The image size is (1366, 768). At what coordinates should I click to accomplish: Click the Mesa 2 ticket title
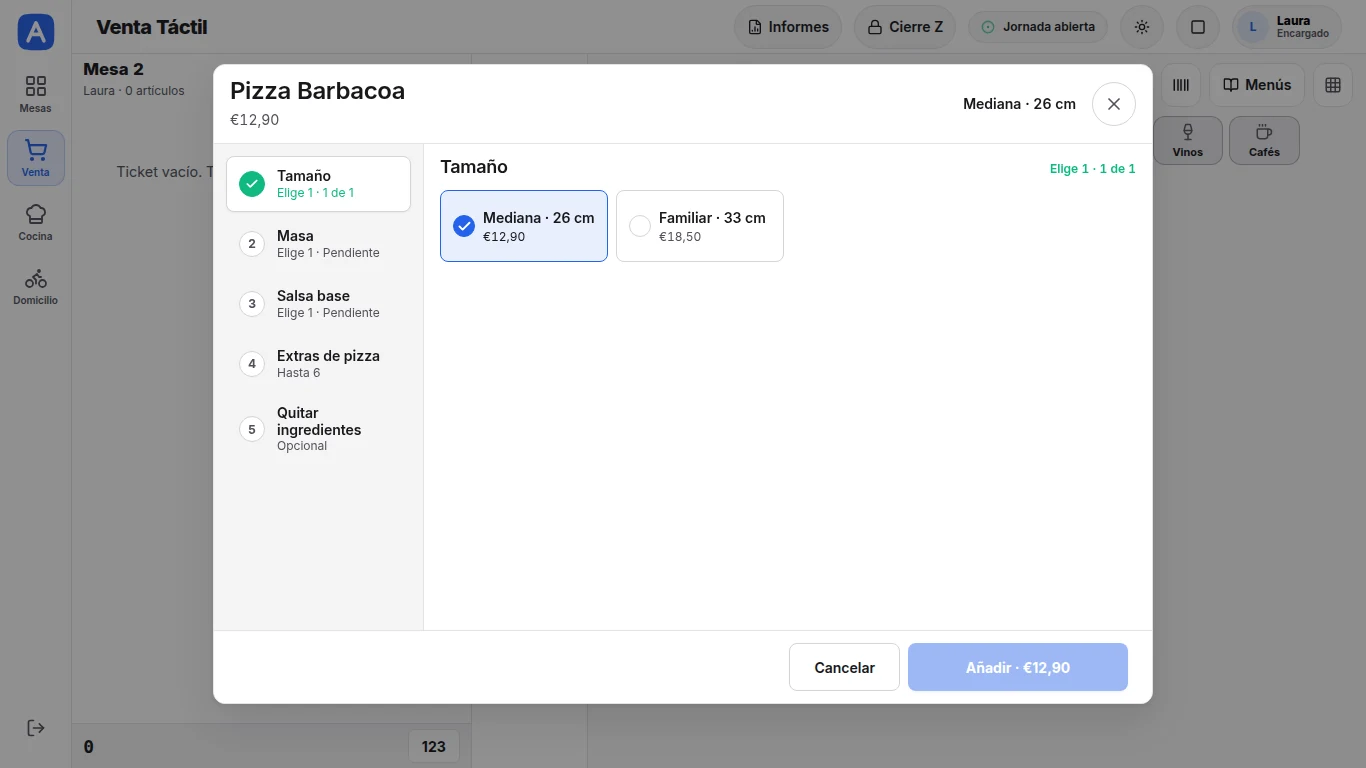(x=113, y=69)
